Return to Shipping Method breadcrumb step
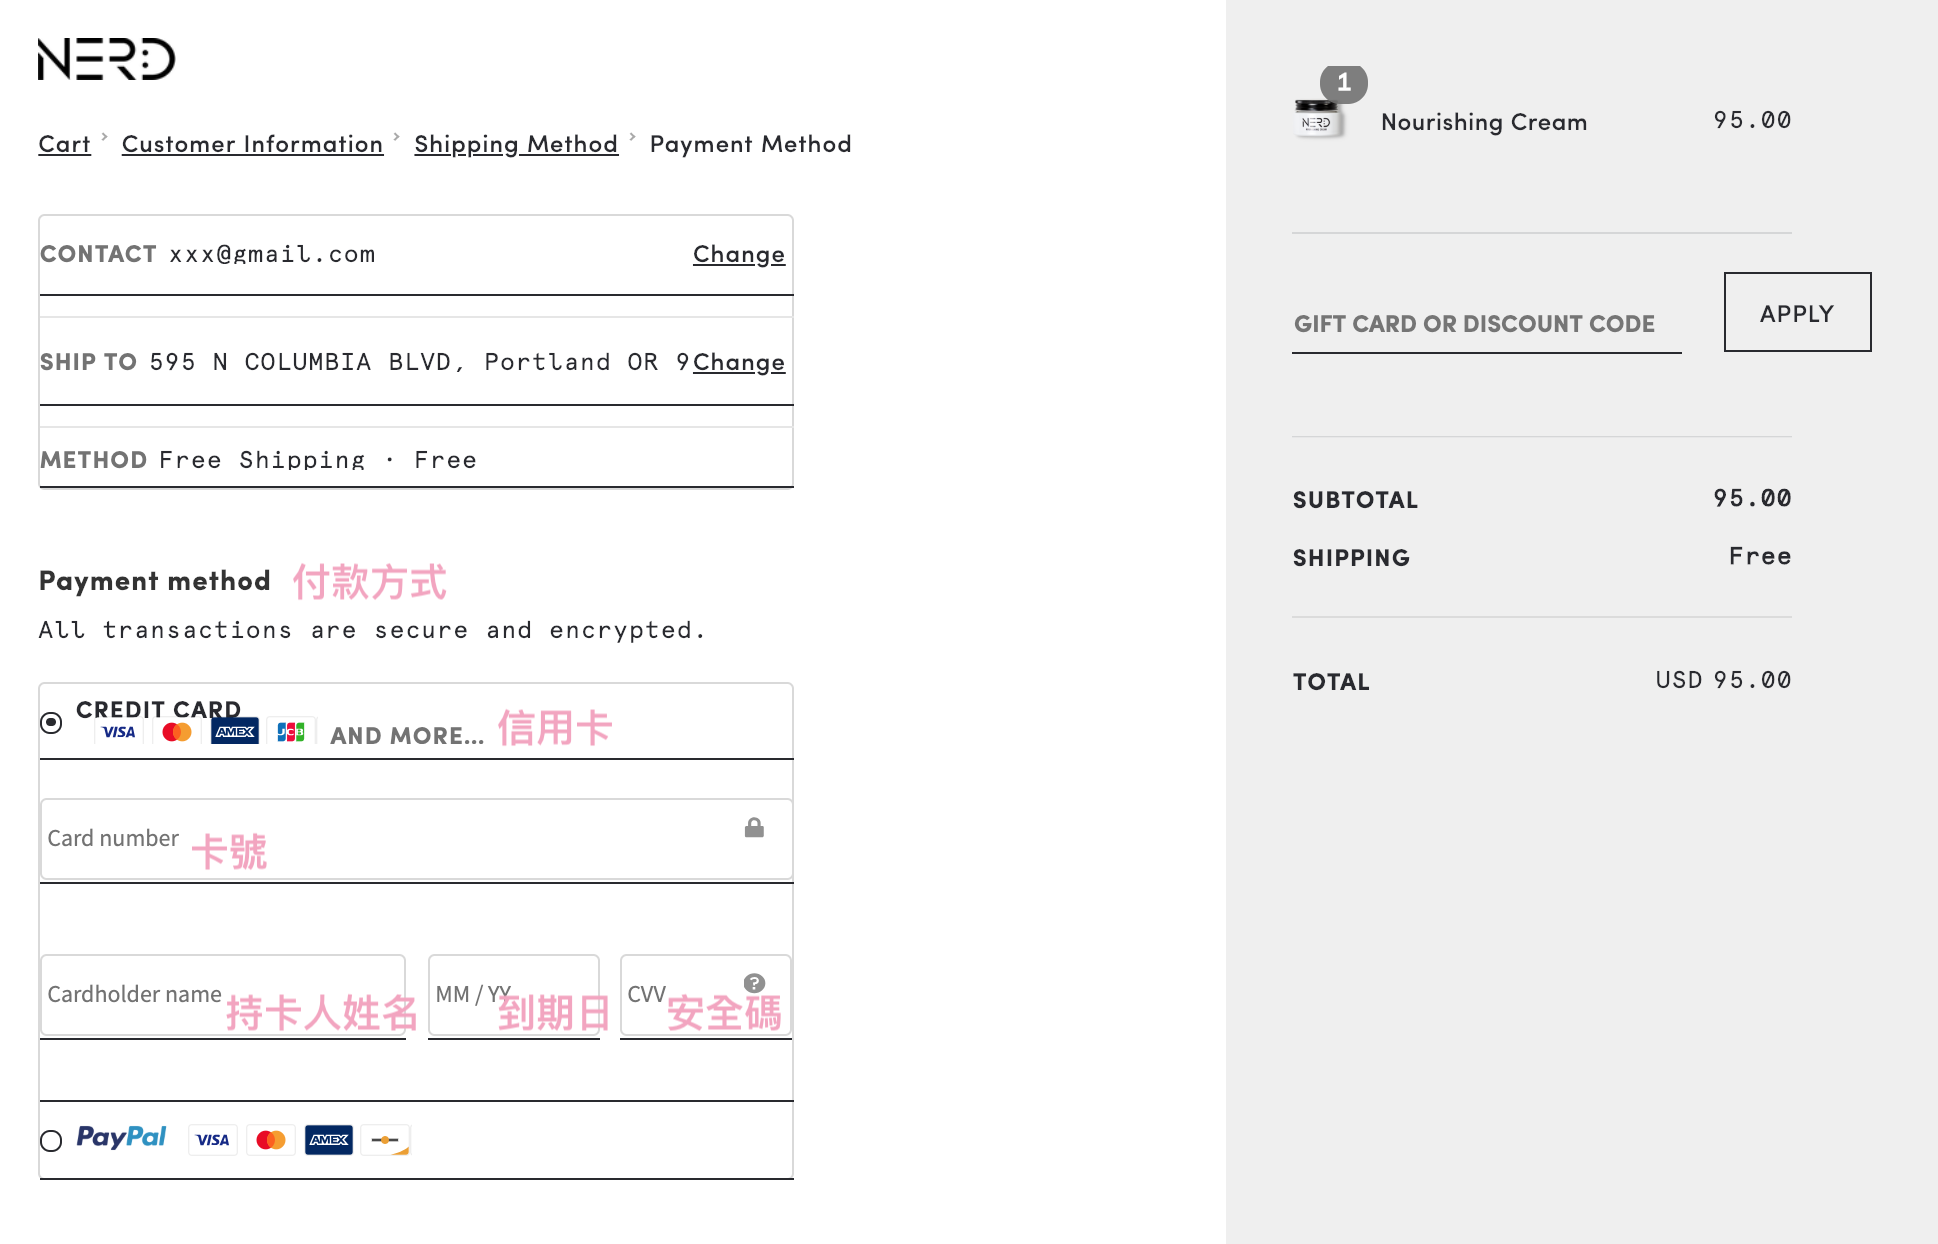The image size is (1938, 1244). click(x=516, y=144)
